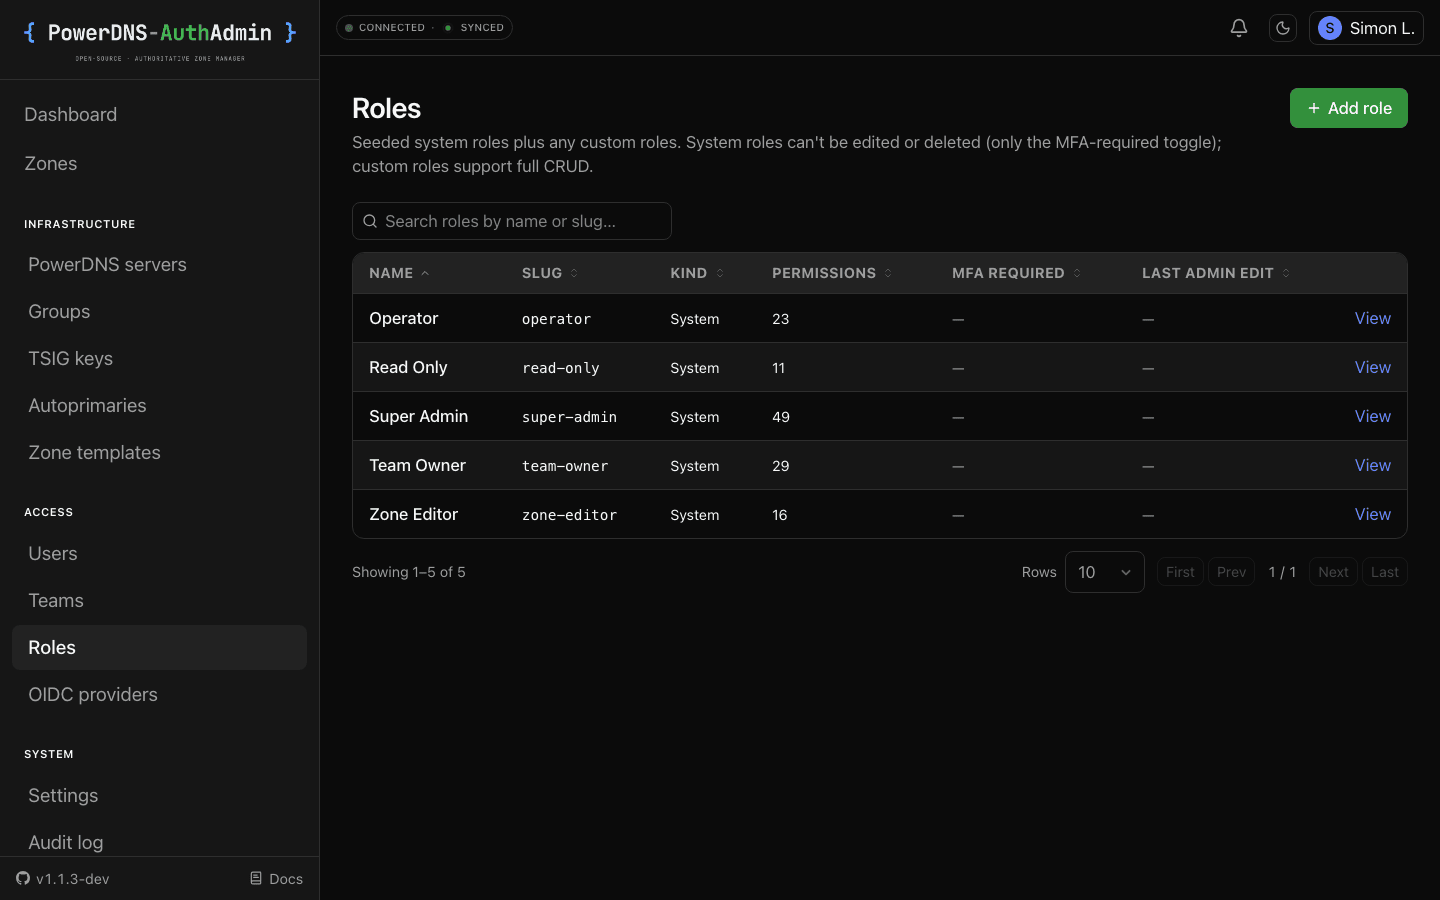Open the Docs link

coord(276,879)
